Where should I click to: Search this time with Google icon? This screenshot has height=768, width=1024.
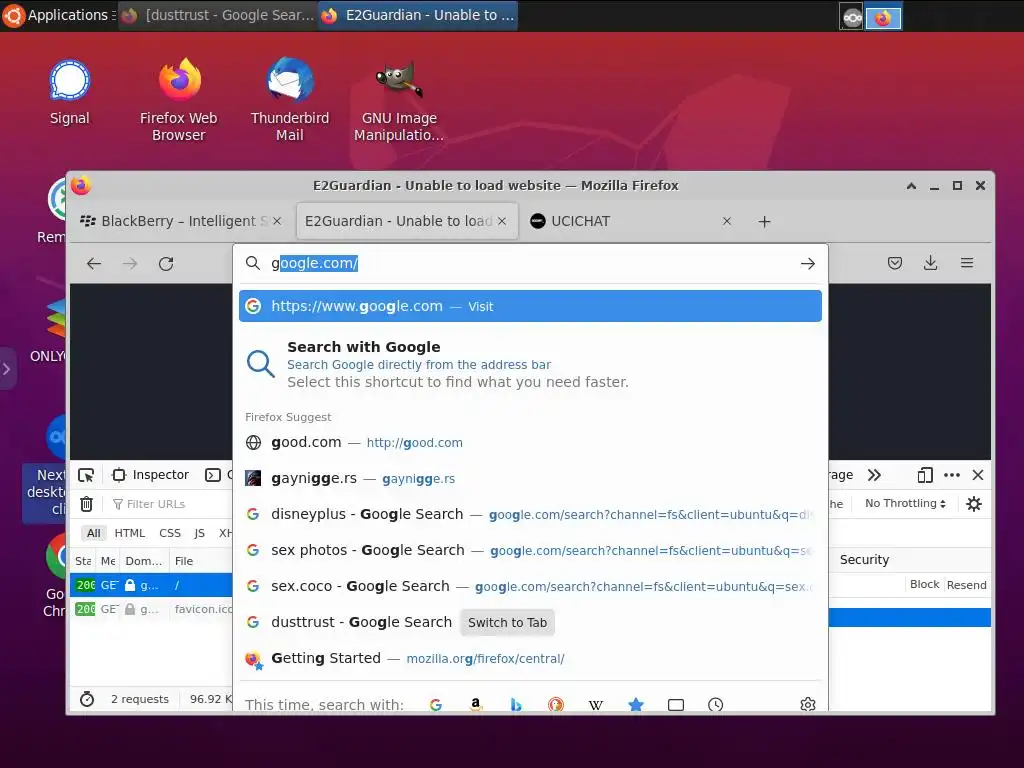(x=436, y=705)
